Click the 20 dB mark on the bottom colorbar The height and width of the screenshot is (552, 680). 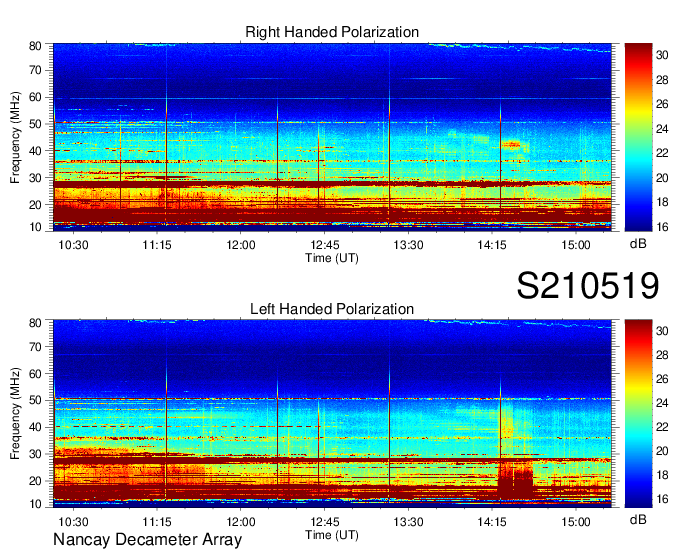(x=662, y=451)
